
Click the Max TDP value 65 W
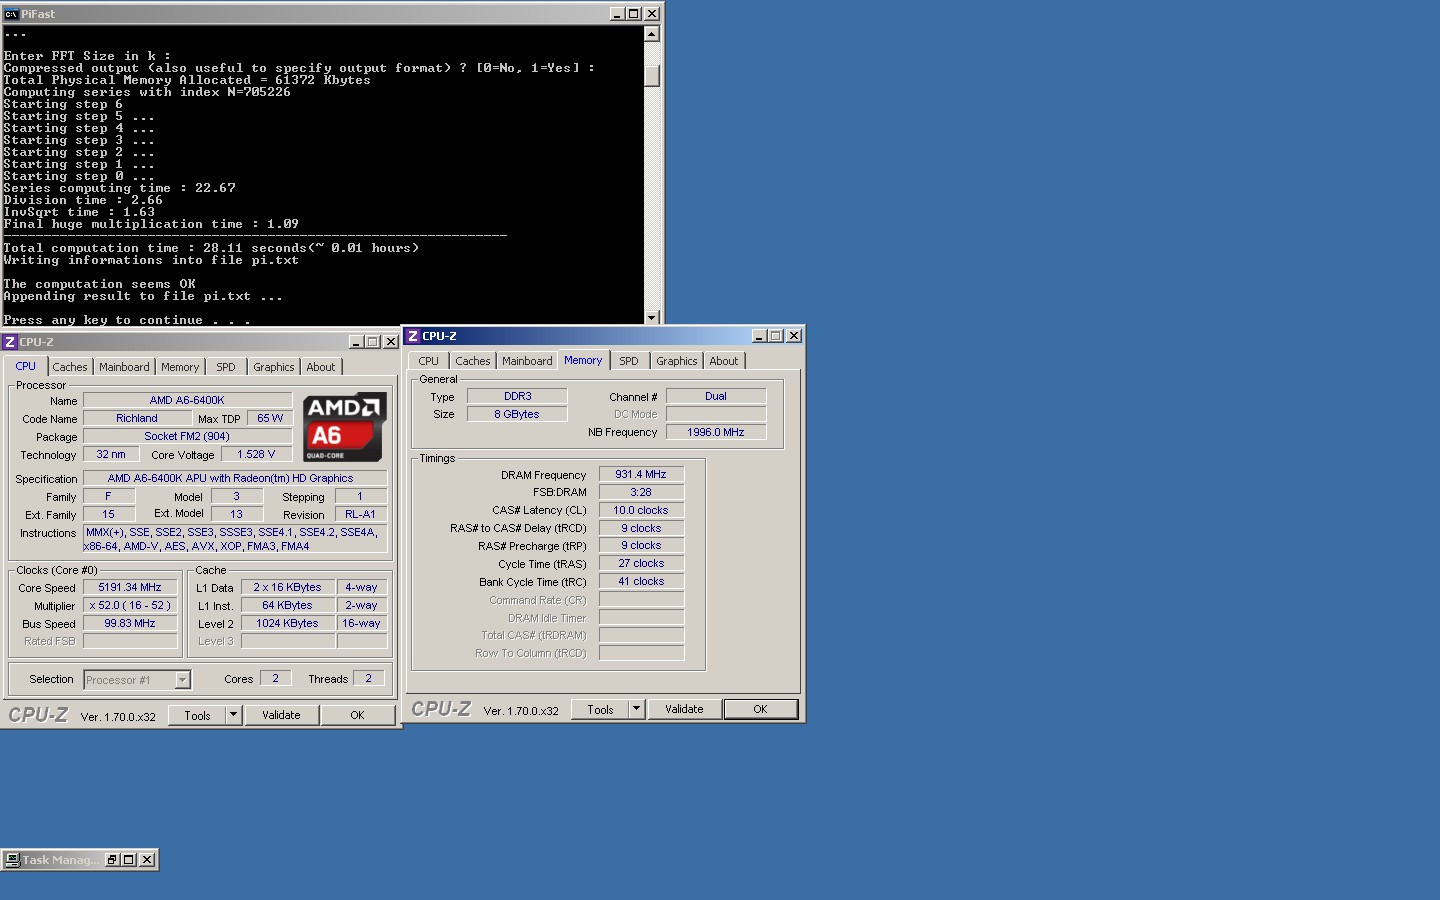270,419
